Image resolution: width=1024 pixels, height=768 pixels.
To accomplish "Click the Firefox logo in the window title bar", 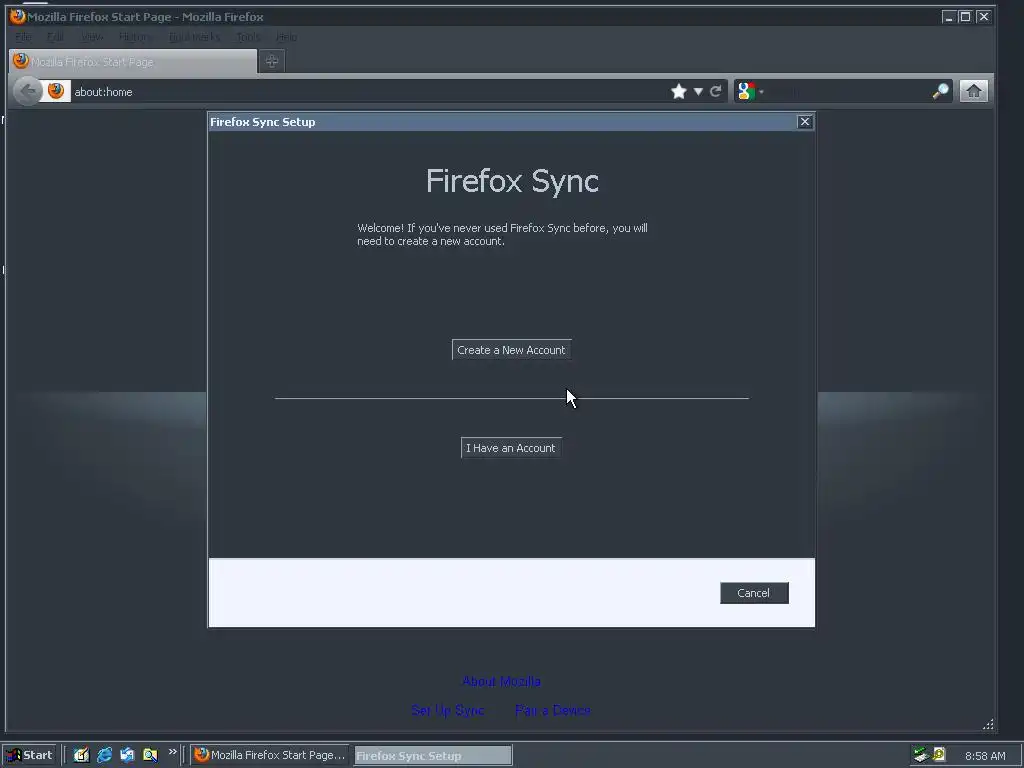I will [x=18, y=16].
